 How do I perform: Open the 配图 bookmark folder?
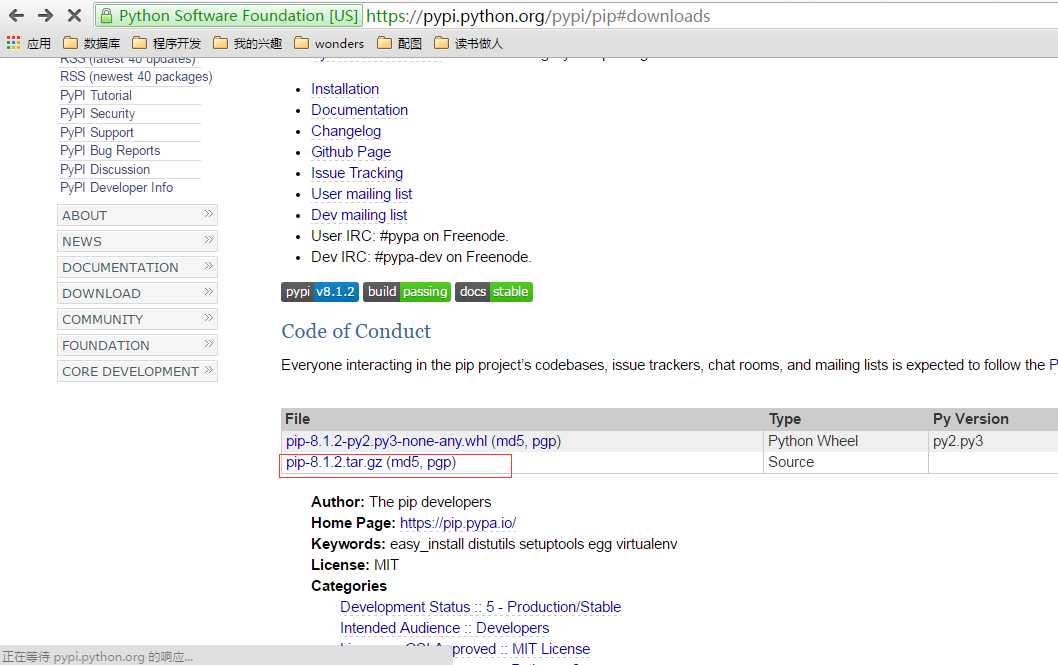click(x=399, y=43)
